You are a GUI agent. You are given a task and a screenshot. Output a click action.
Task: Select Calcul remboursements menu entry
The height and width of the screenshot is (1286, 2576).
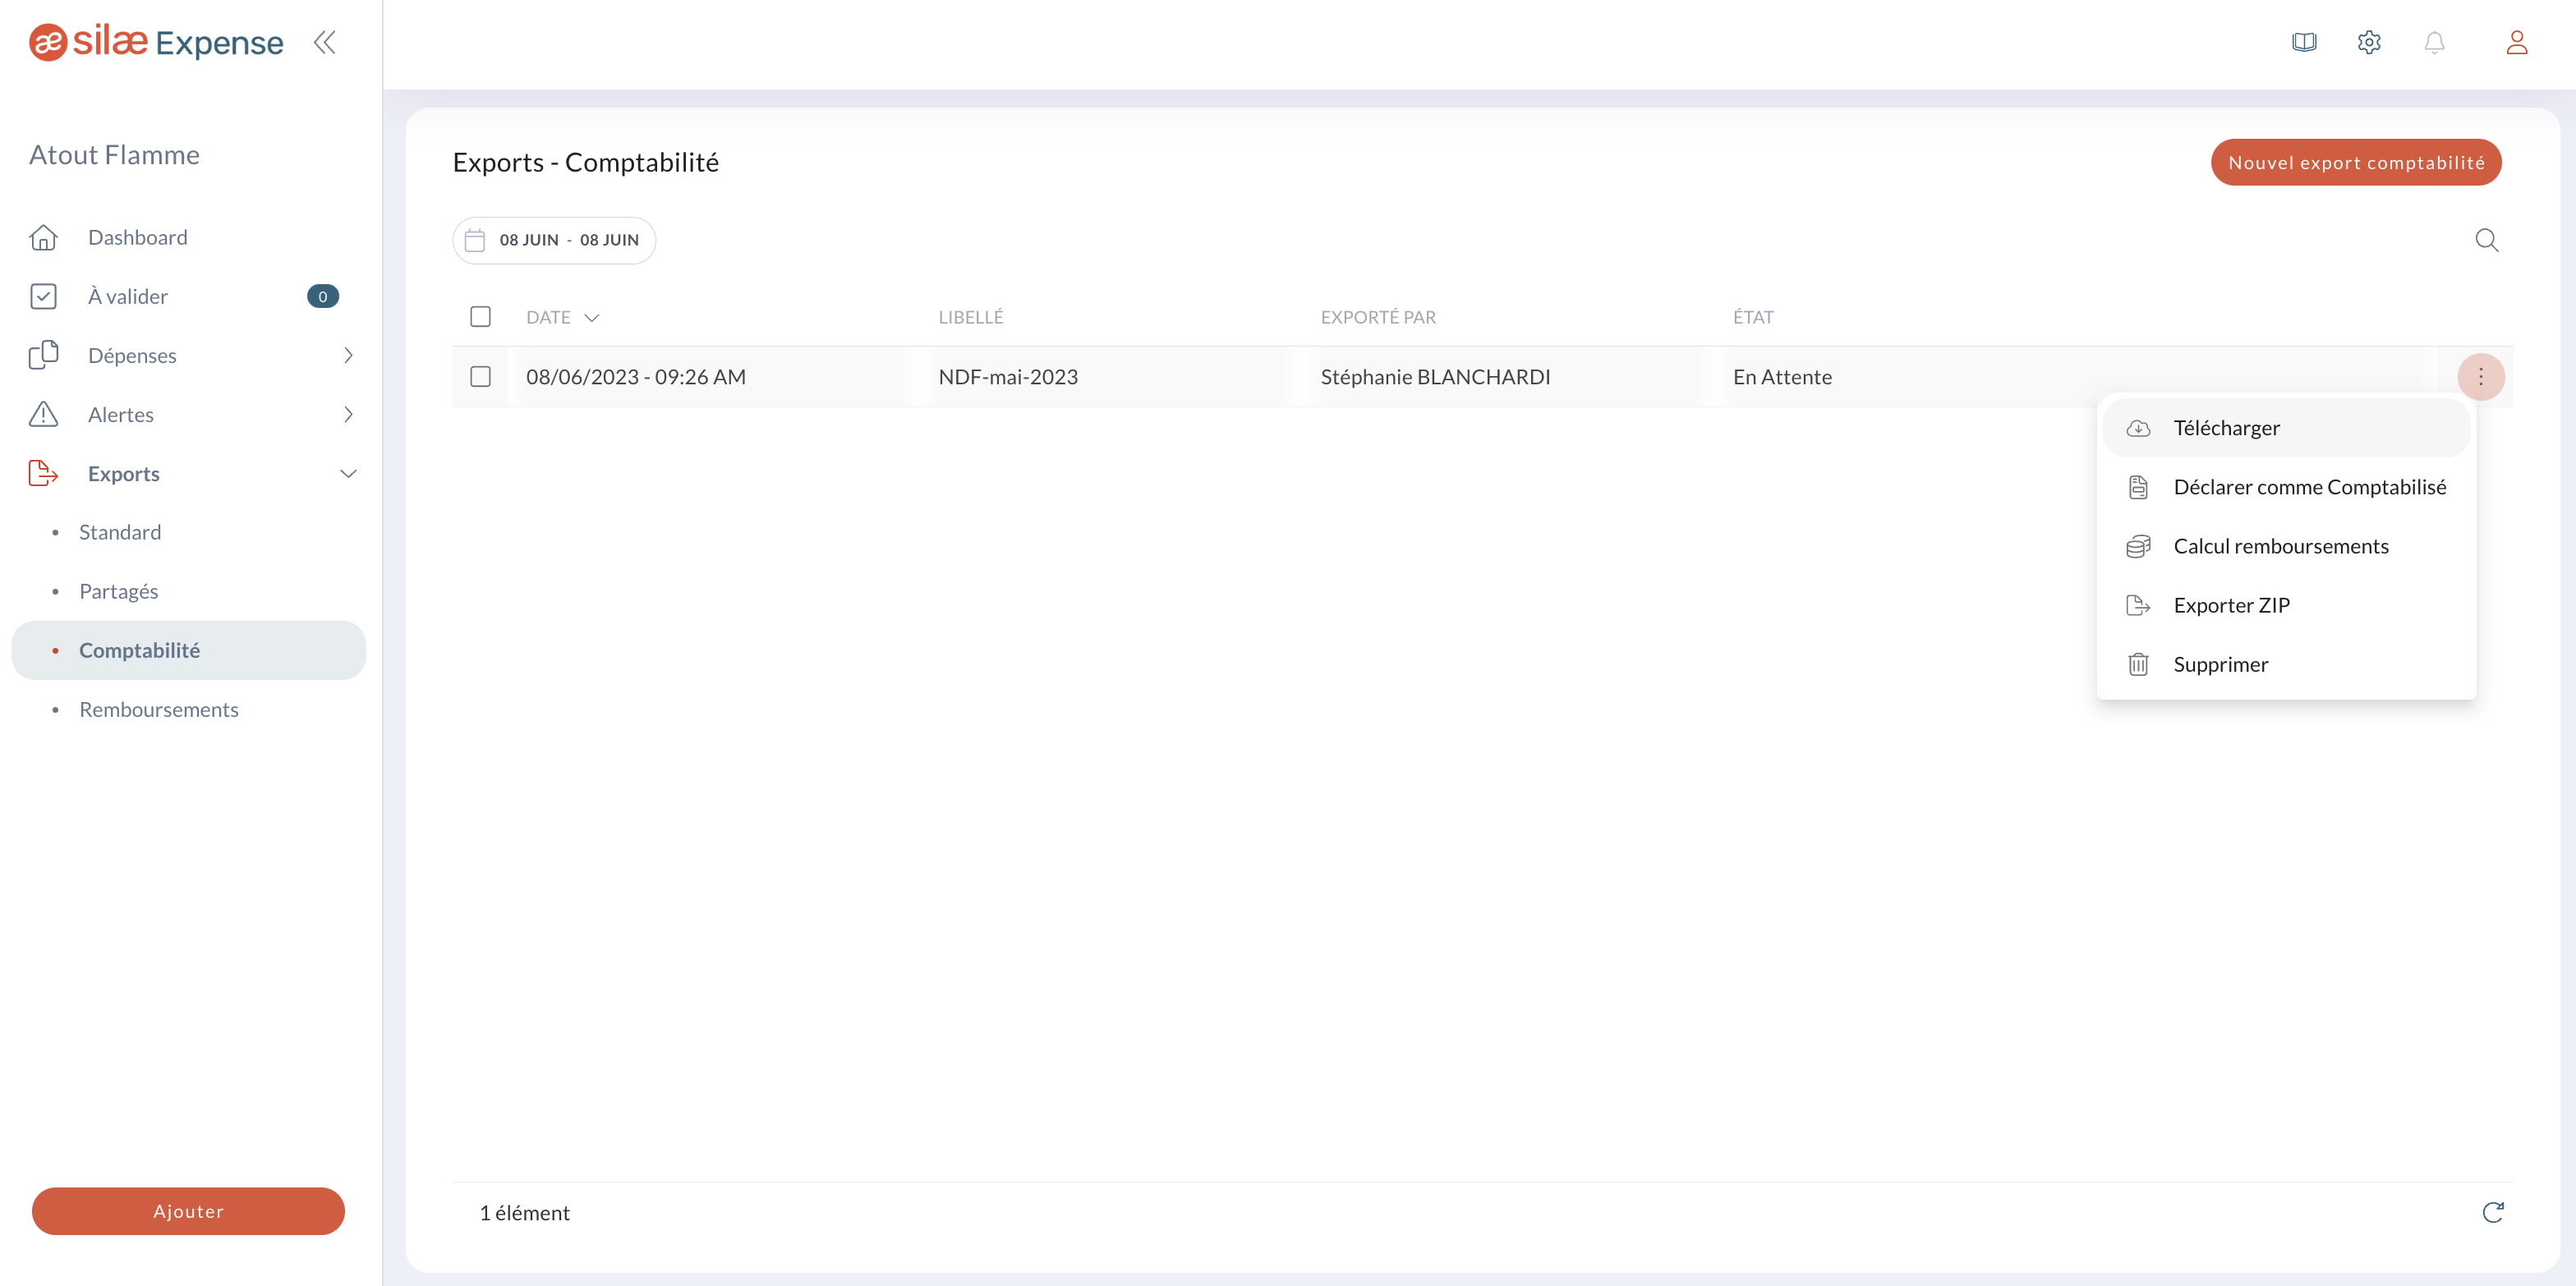2286,546
